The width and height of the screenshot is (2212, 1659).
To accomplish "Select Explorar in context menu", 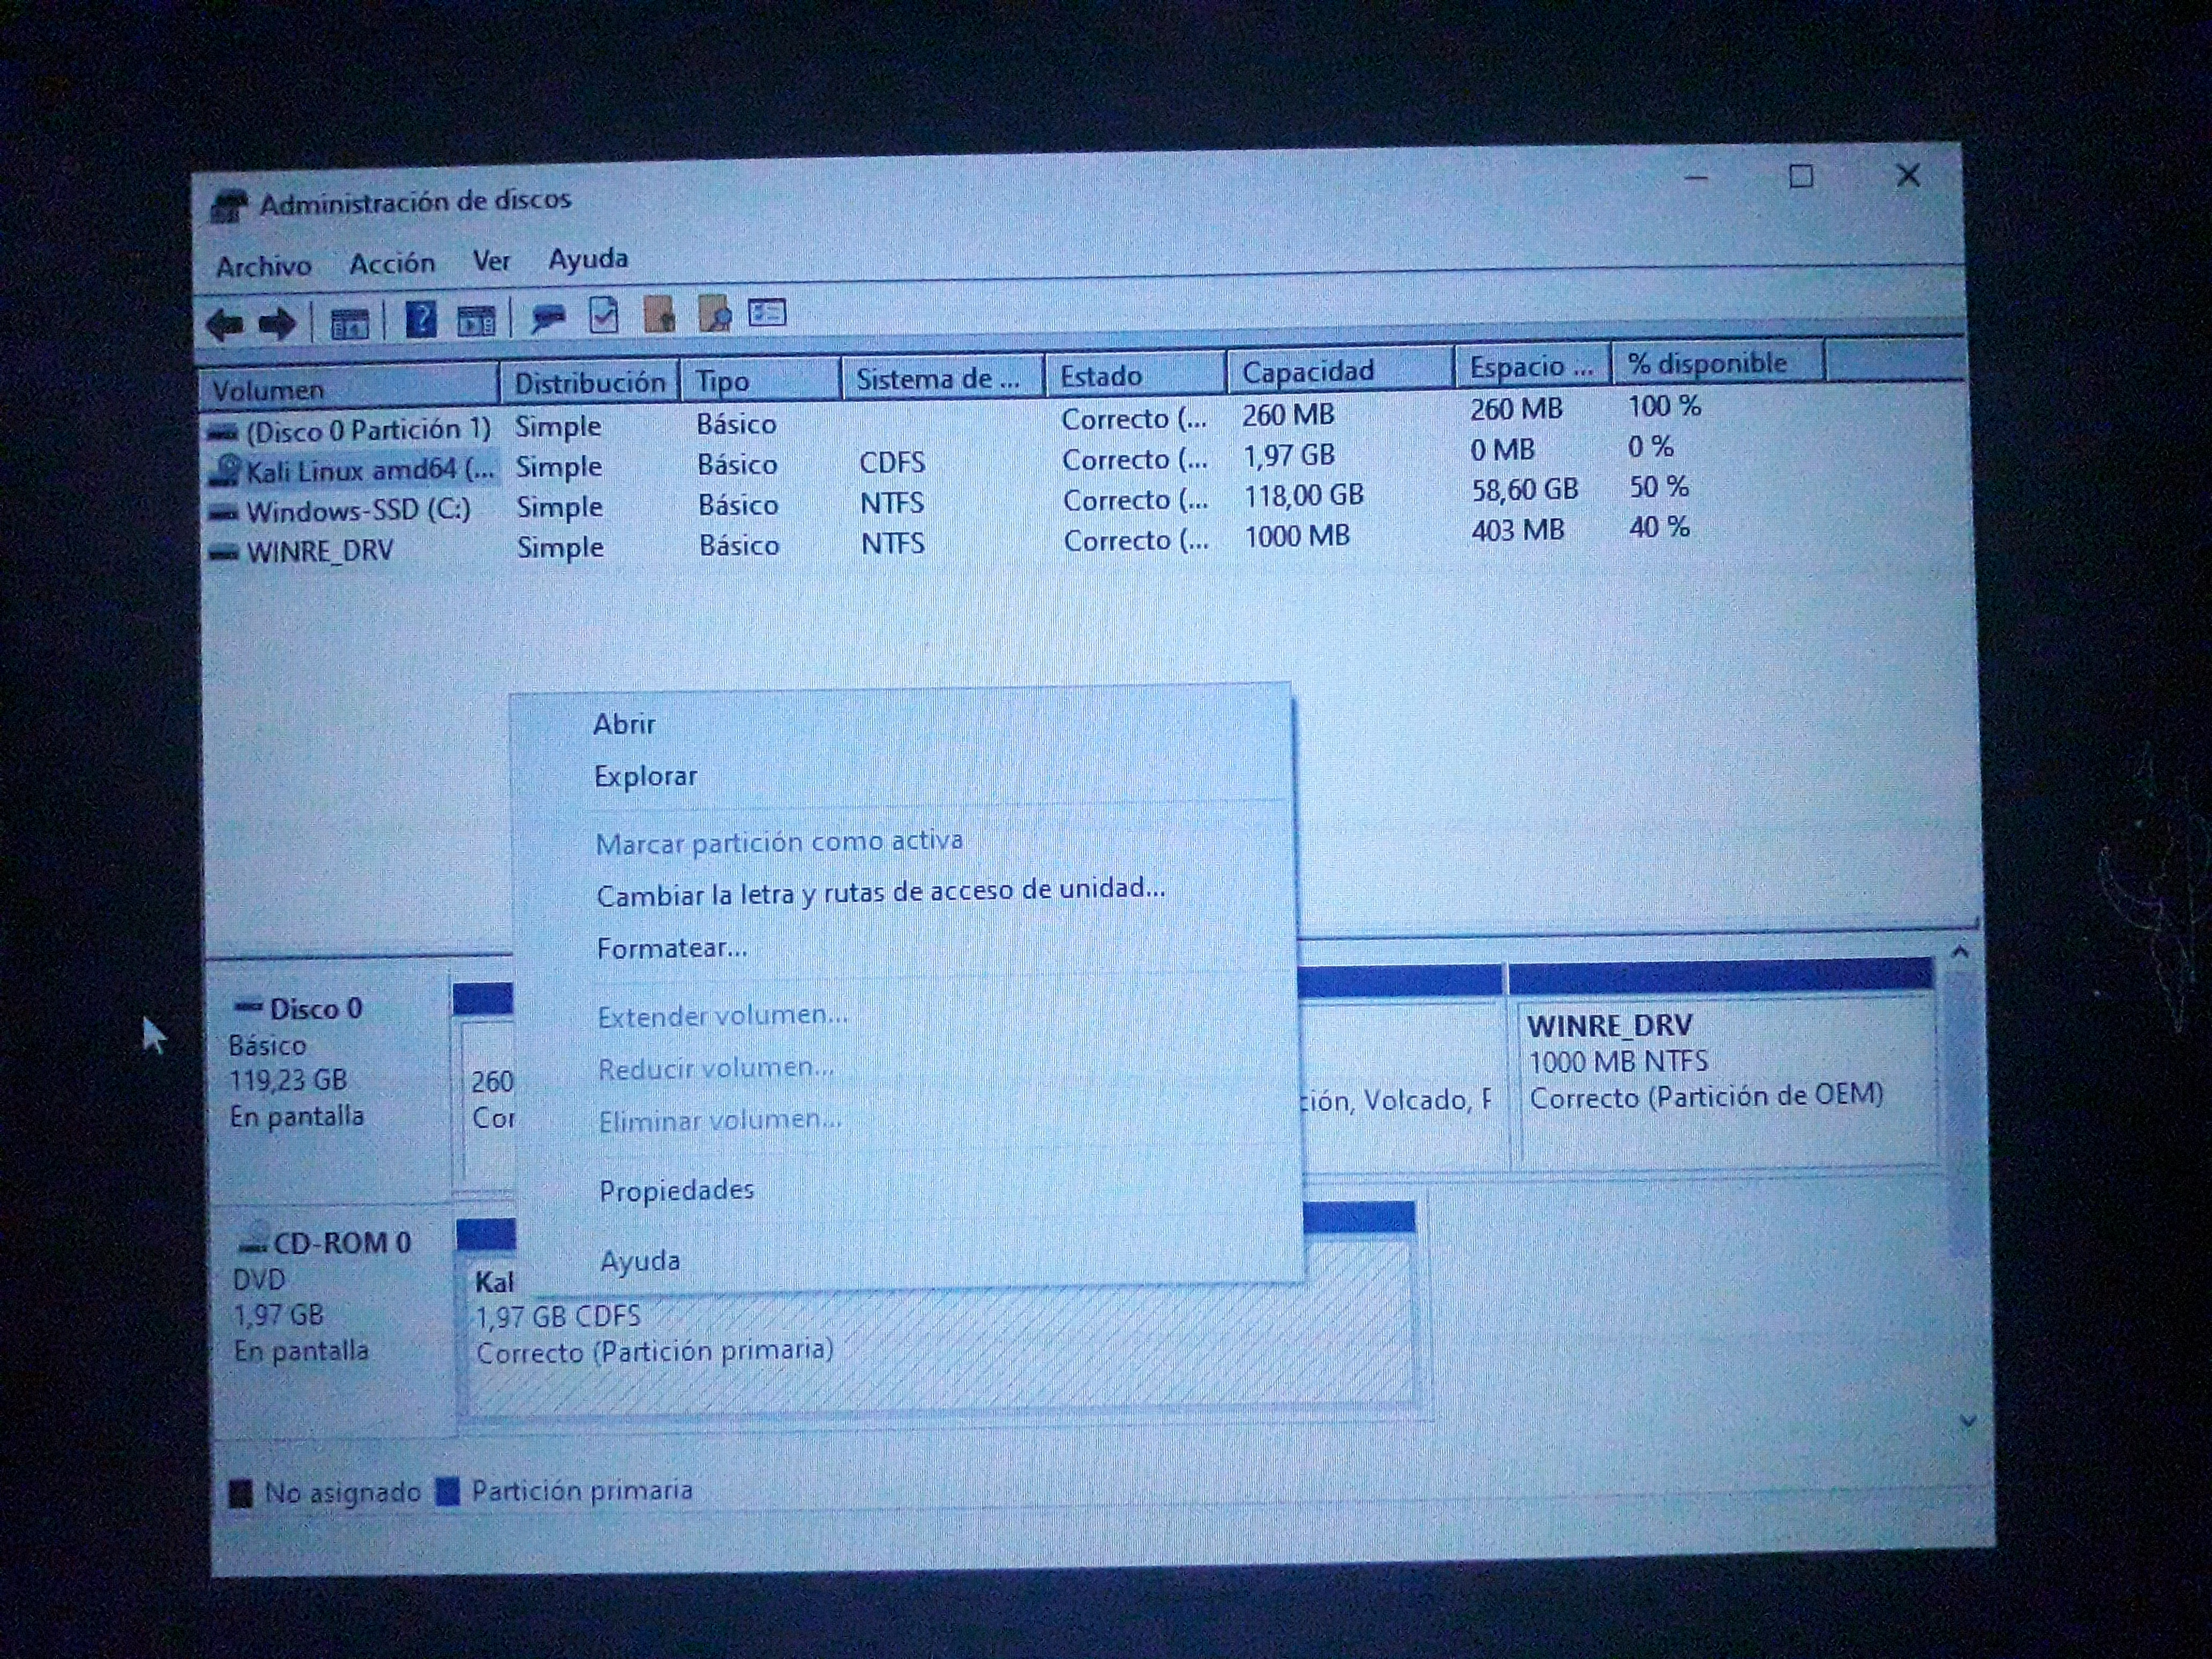I will click(645, 776).
